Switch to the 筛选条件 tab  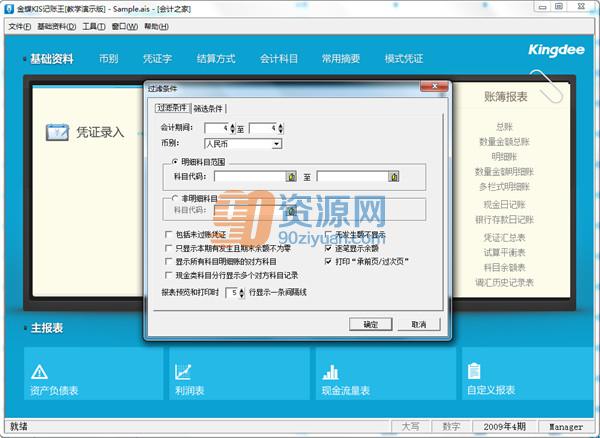pyautogui.click(x=208, y=109)
